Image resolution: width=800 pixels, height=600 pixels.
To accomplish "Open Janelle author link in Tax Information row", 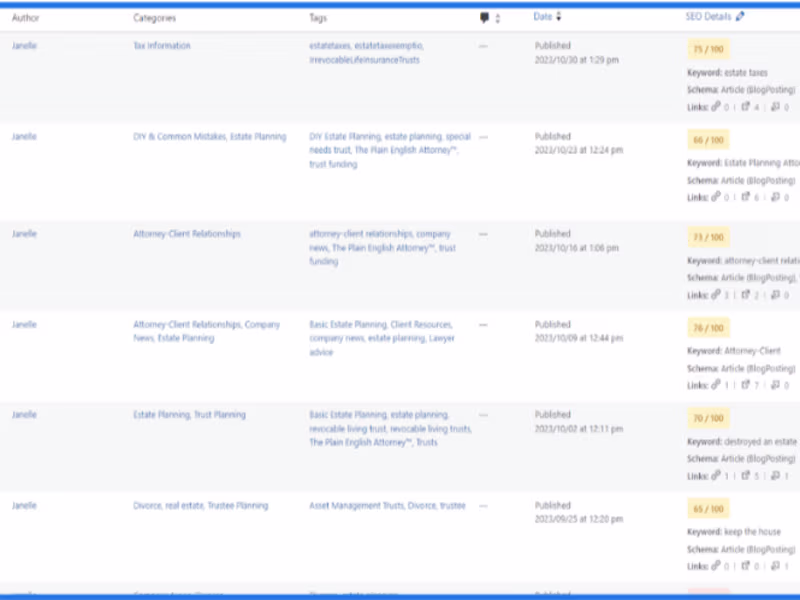I will [x=24, y=45].
